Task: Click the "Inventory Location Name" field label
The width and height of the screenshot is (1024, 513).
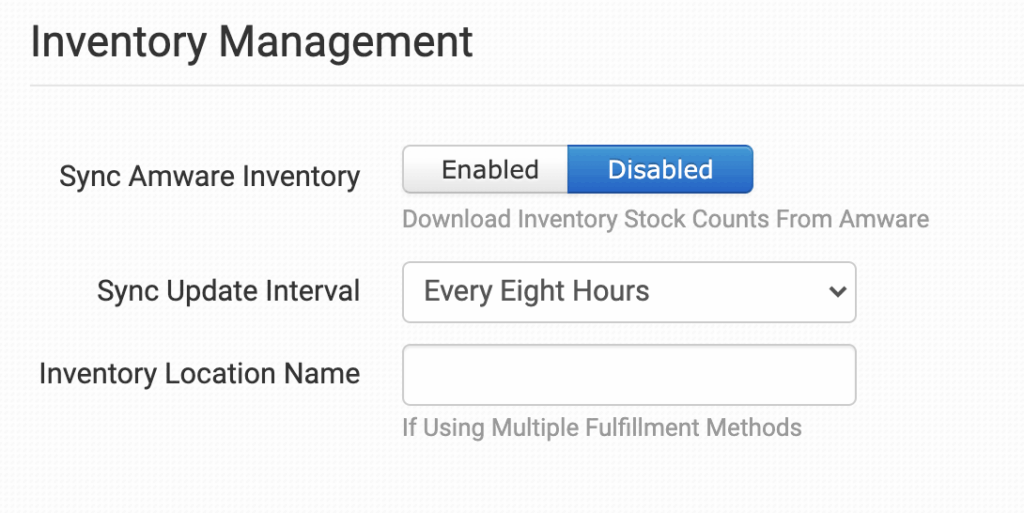Action: tap(199, 374)
